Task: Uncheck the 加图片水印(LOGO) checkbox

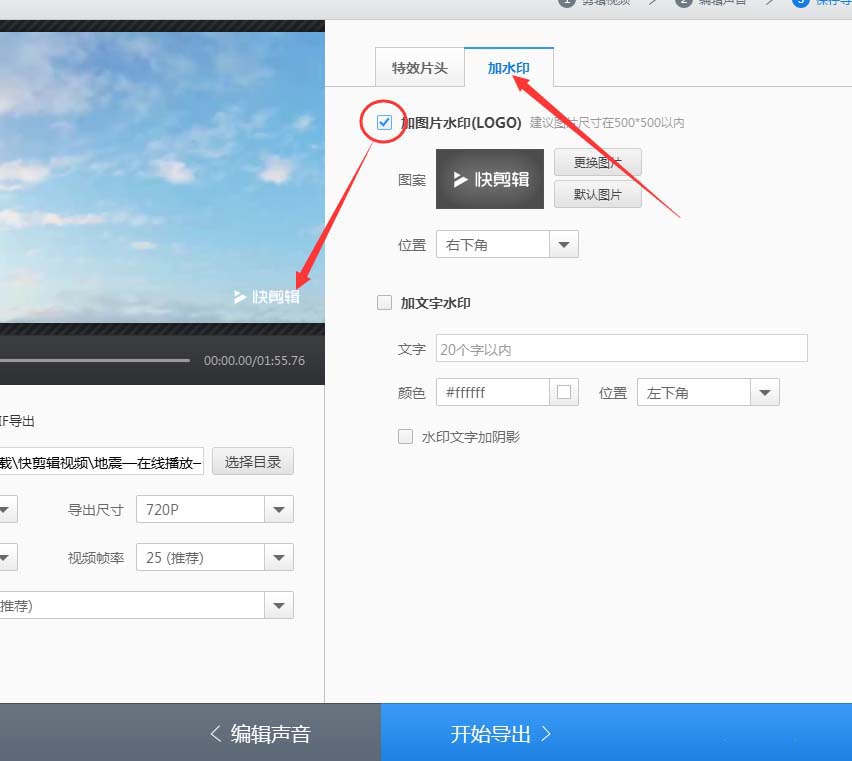Action: [383, 122]
